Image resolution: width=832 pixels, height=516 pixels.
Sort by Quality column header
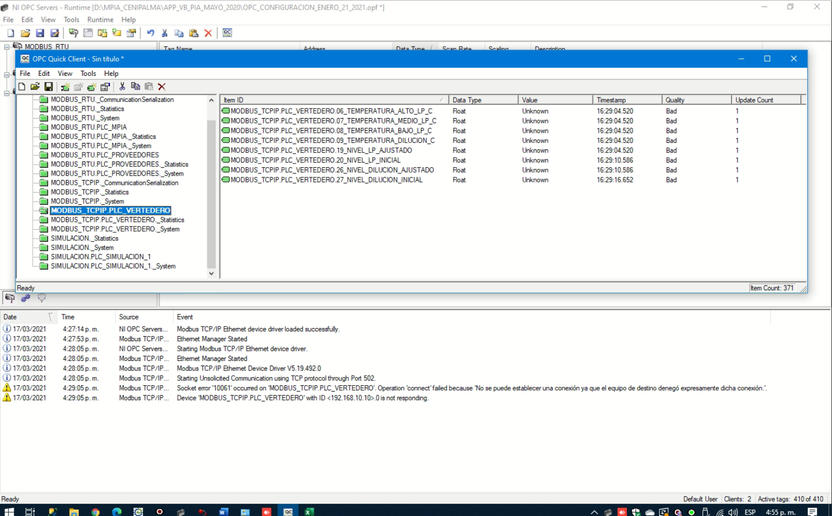click(696, 100)
